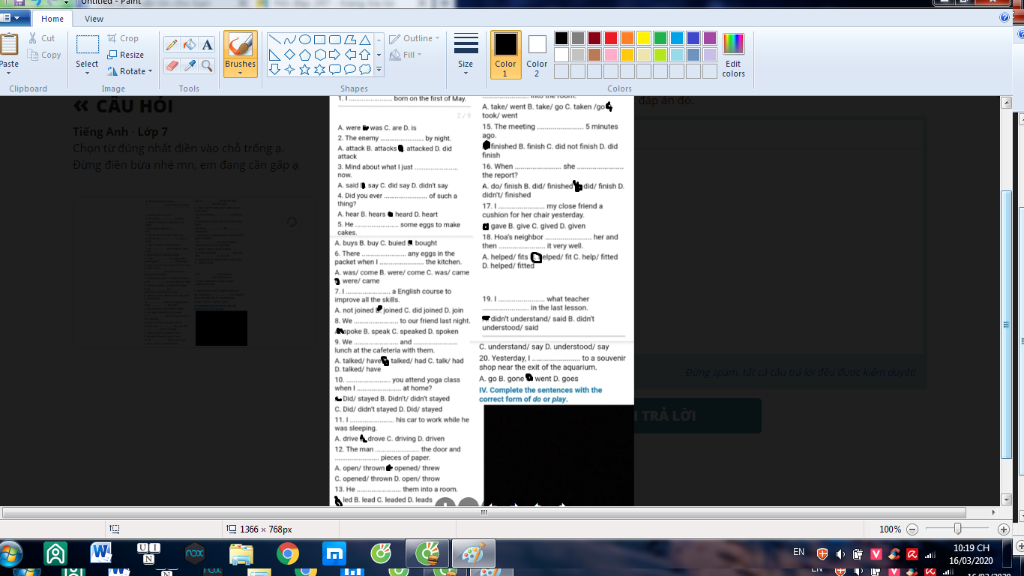Click the Cut scissors button

tap(42, 39)
